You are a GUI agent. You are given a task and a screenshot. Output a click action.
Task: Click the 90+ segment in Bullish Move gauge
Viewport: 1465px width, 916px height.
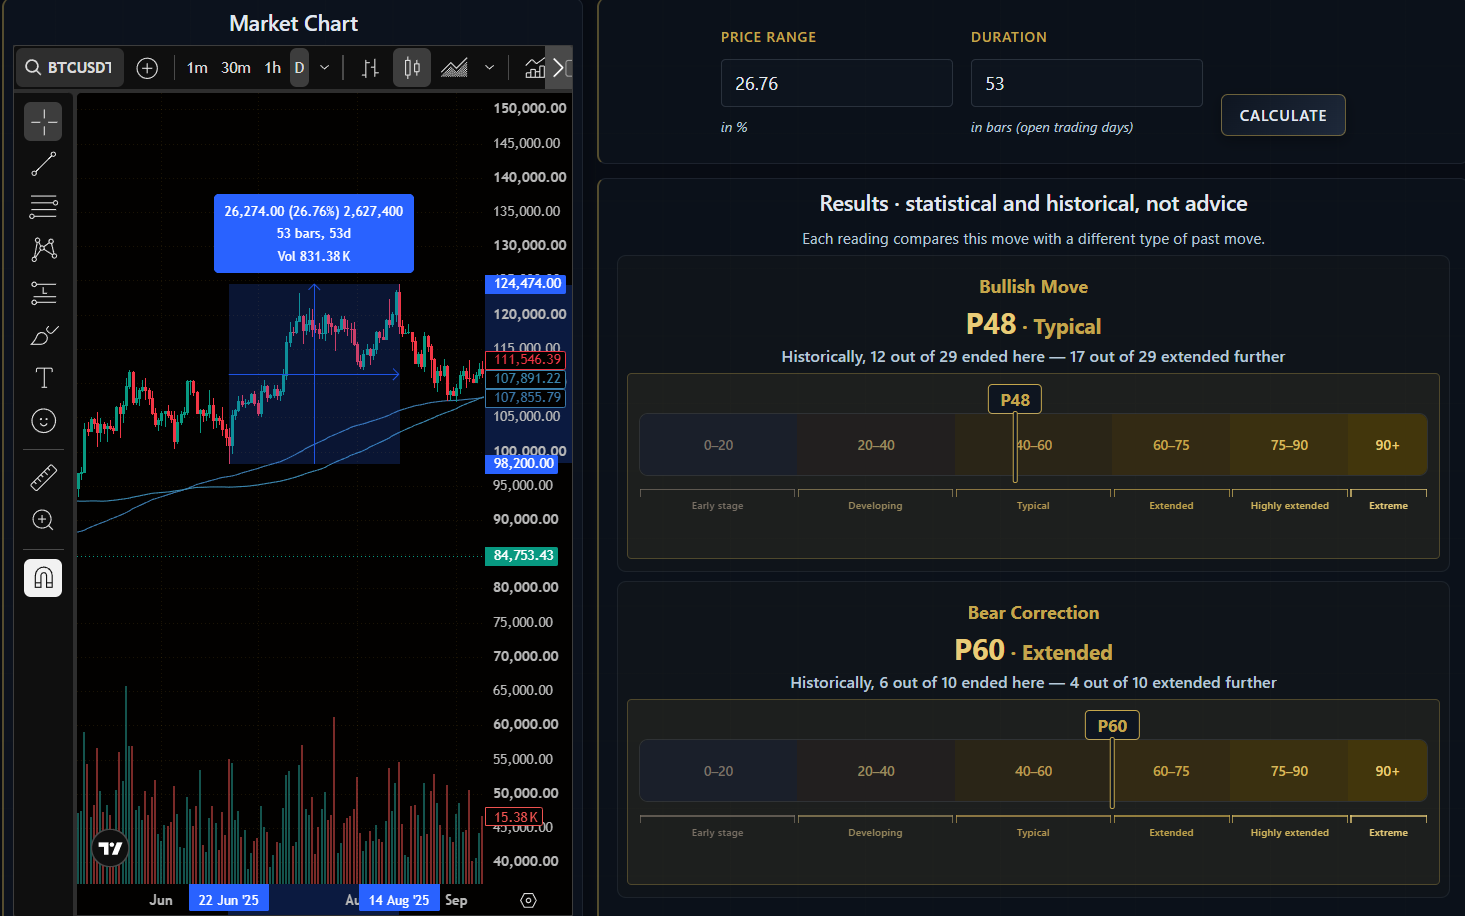[1387, 445]
